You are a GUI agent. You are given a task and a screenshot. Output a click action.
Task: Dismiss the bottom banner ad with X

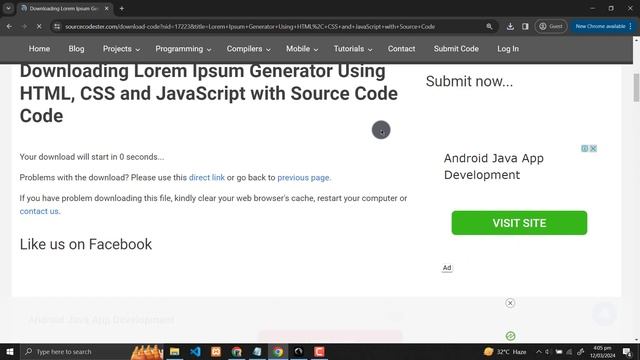(x=510, y=303)
